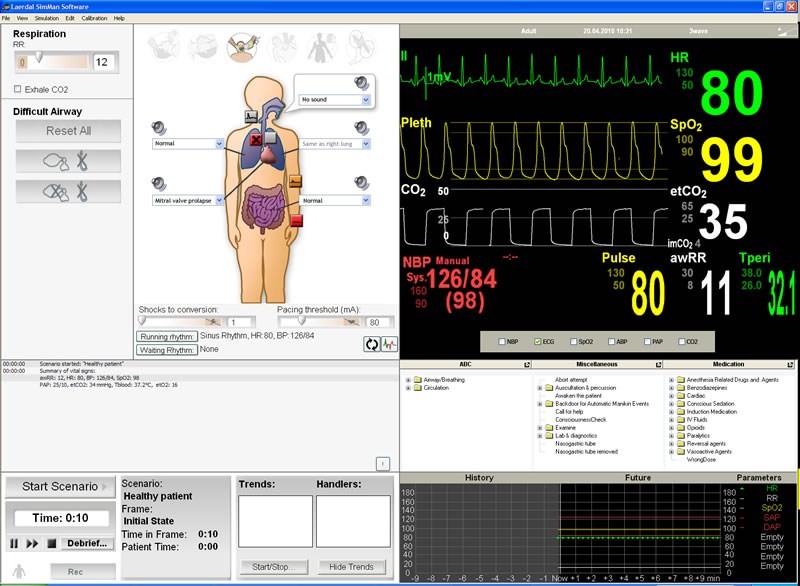
Task: Click the red square icon at the hand
Action: click(x=296, y=220)
